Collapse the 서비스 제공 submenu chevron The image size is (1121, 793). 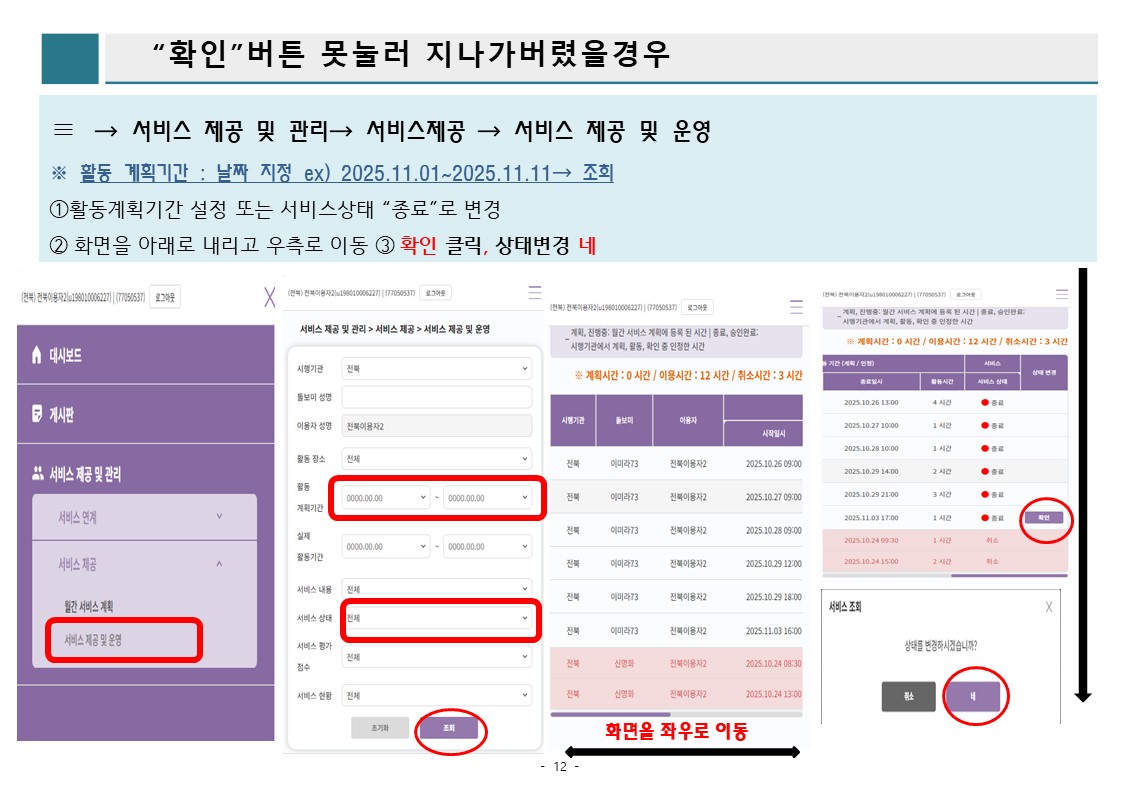point(219,564)
